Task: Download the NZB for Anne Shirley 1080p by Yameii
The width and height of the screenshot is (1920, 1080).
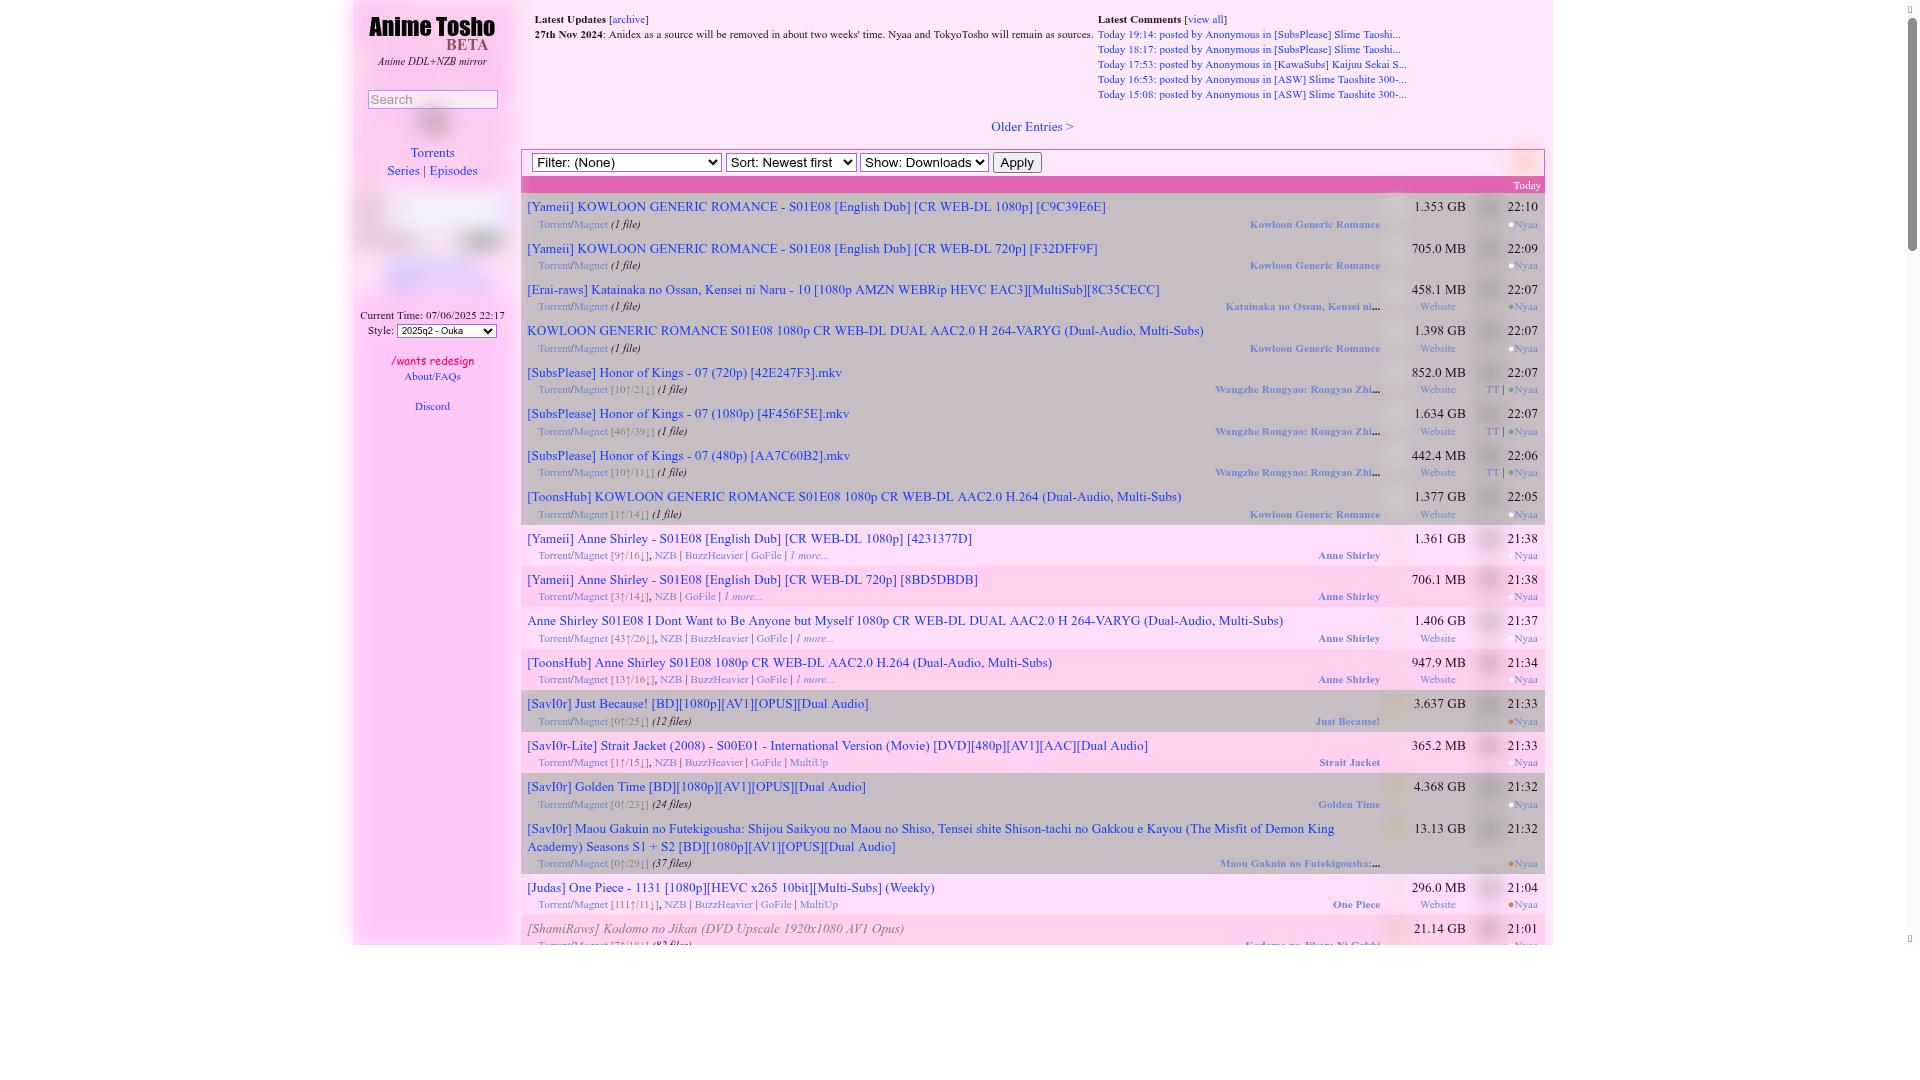Action: (665, 555)
